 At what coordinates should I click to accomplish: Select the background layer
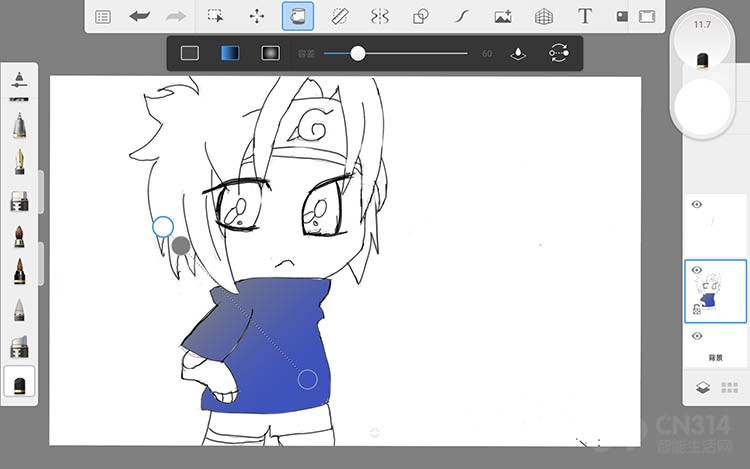716,347
